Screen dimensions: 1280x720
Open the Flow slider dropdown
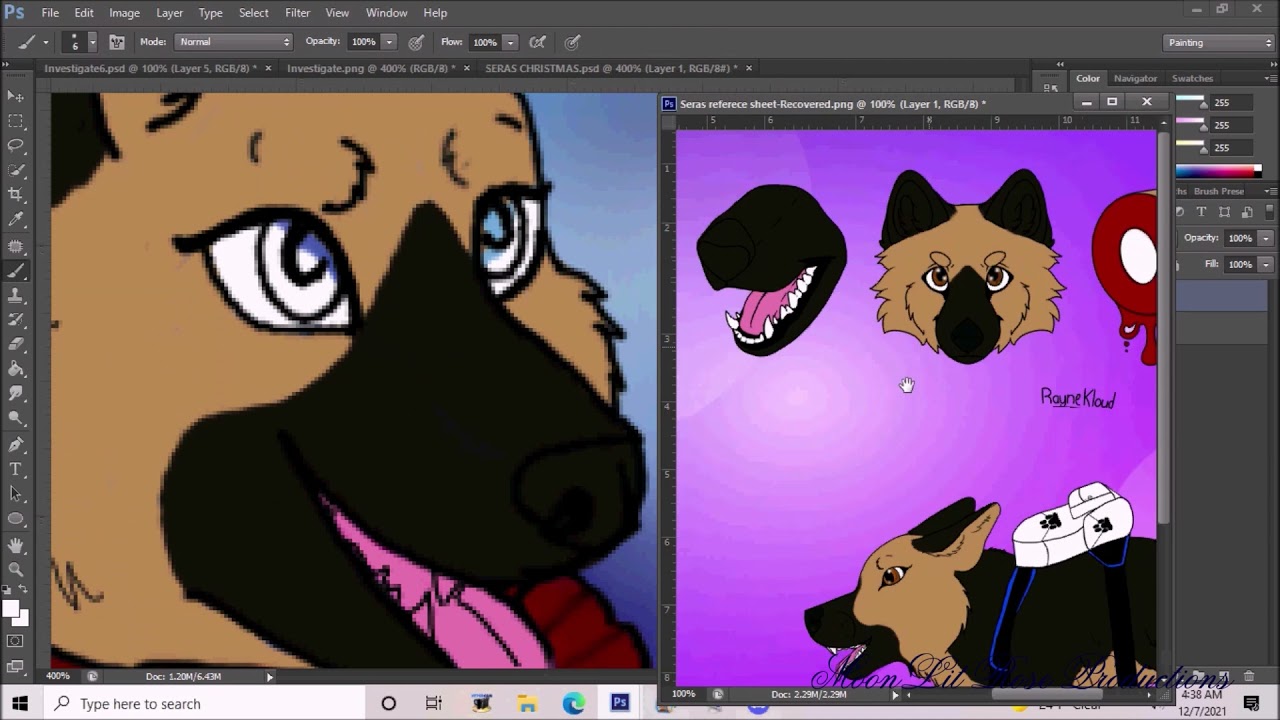pyautogui.click(x=510, y=42)
